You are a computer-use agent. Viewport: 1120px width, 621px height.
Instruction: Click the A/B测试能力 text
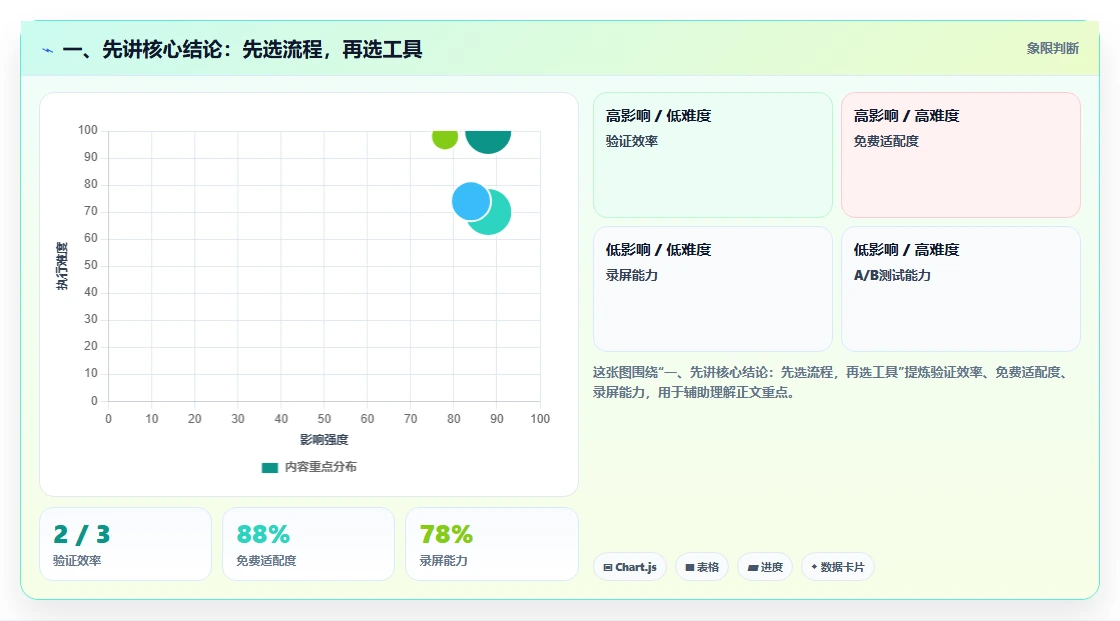[892, 275]
